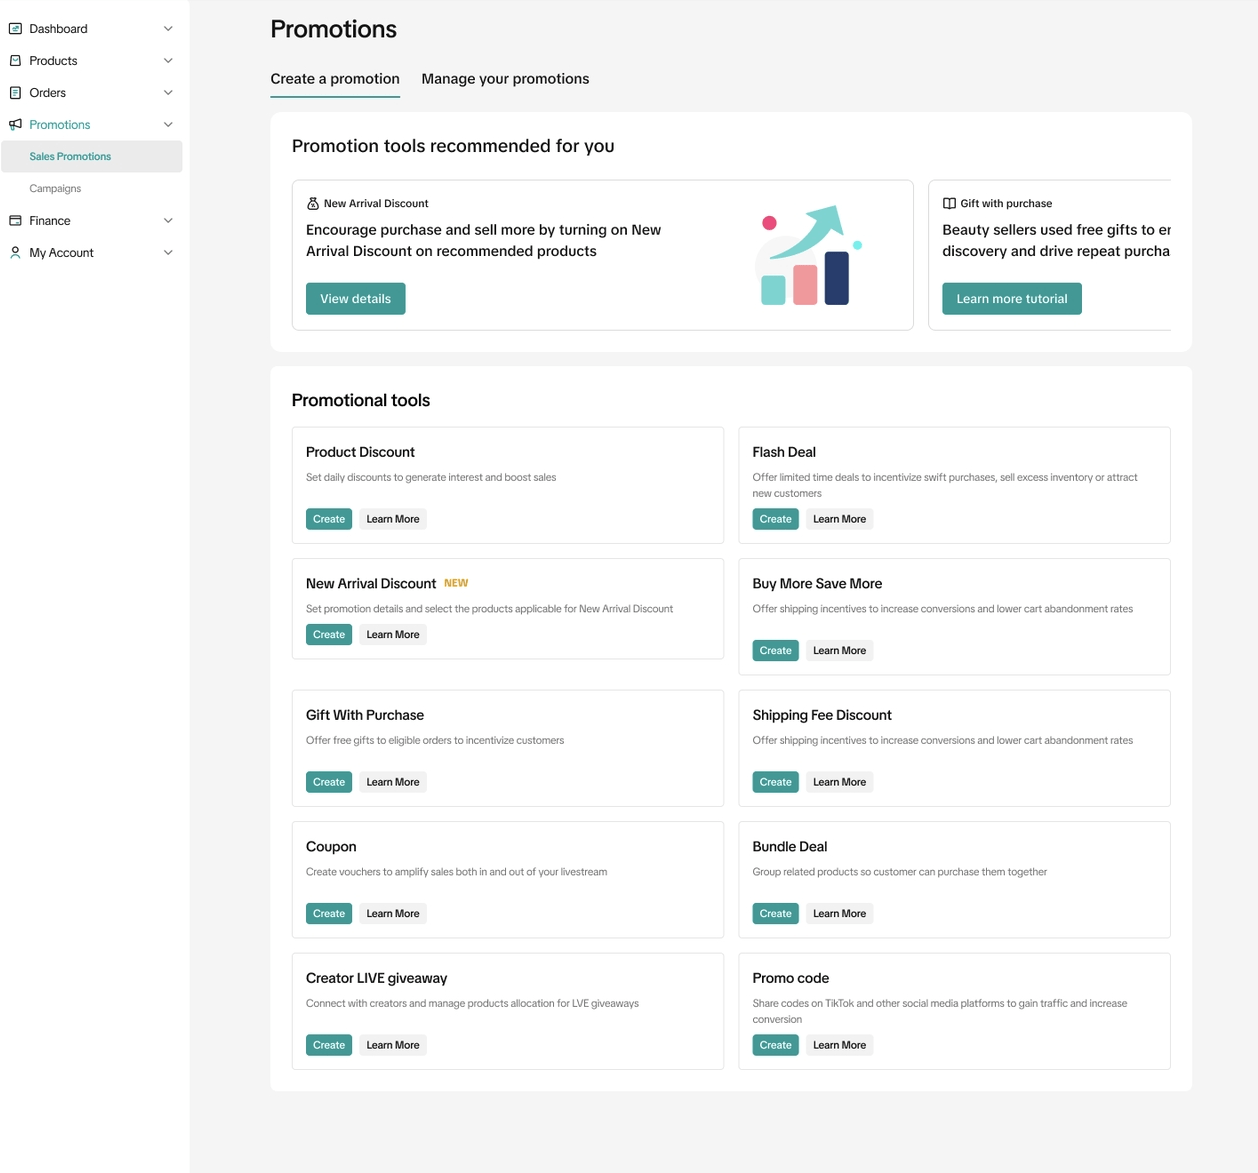
Task: Expand the Dashboard menu chevron
Action: [168, 29]
